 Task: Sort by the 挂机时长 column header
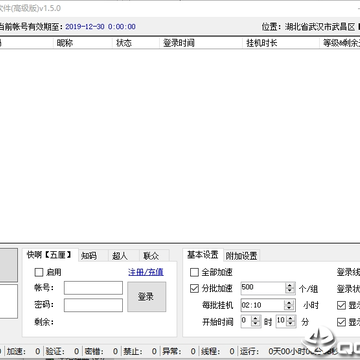coord(281,43)
